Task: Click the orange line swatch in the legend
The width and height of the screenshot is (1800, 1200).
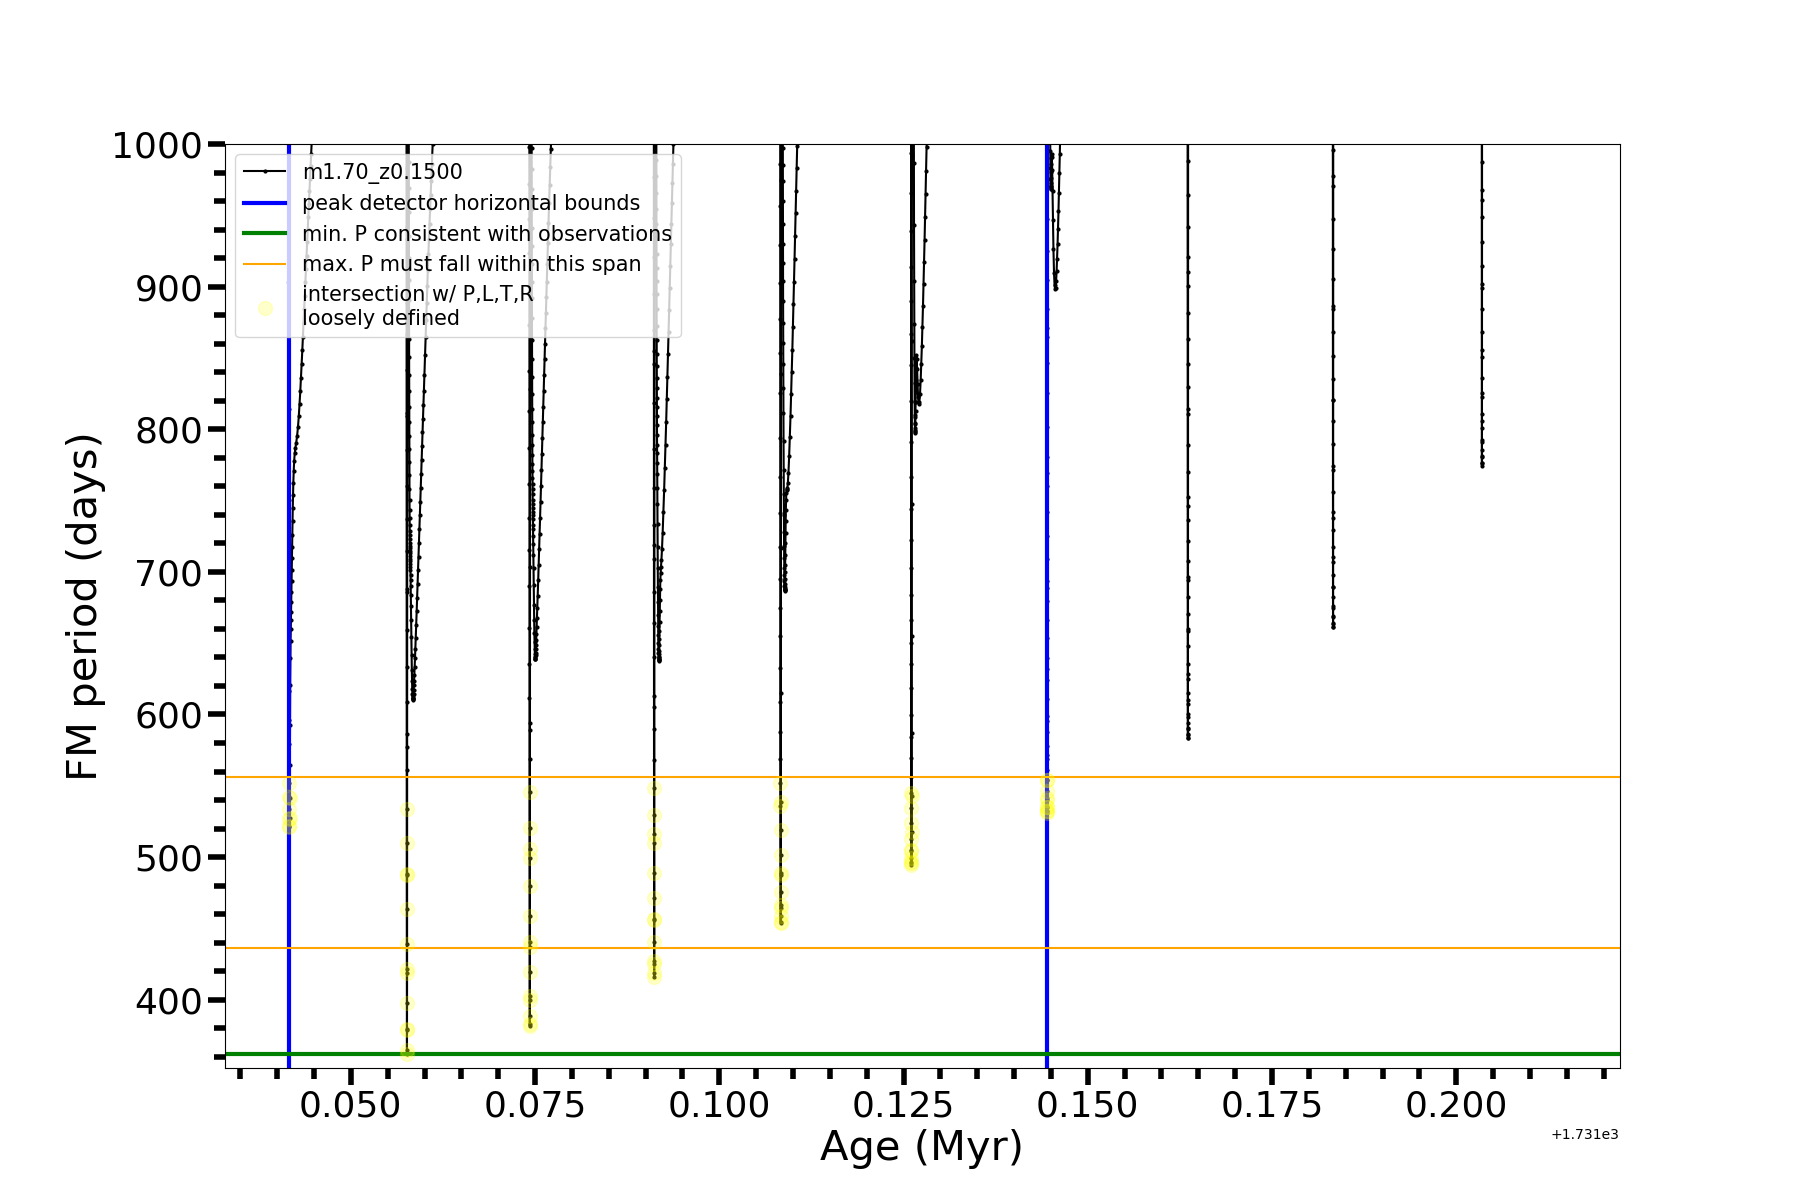Action: click(265, 264)
